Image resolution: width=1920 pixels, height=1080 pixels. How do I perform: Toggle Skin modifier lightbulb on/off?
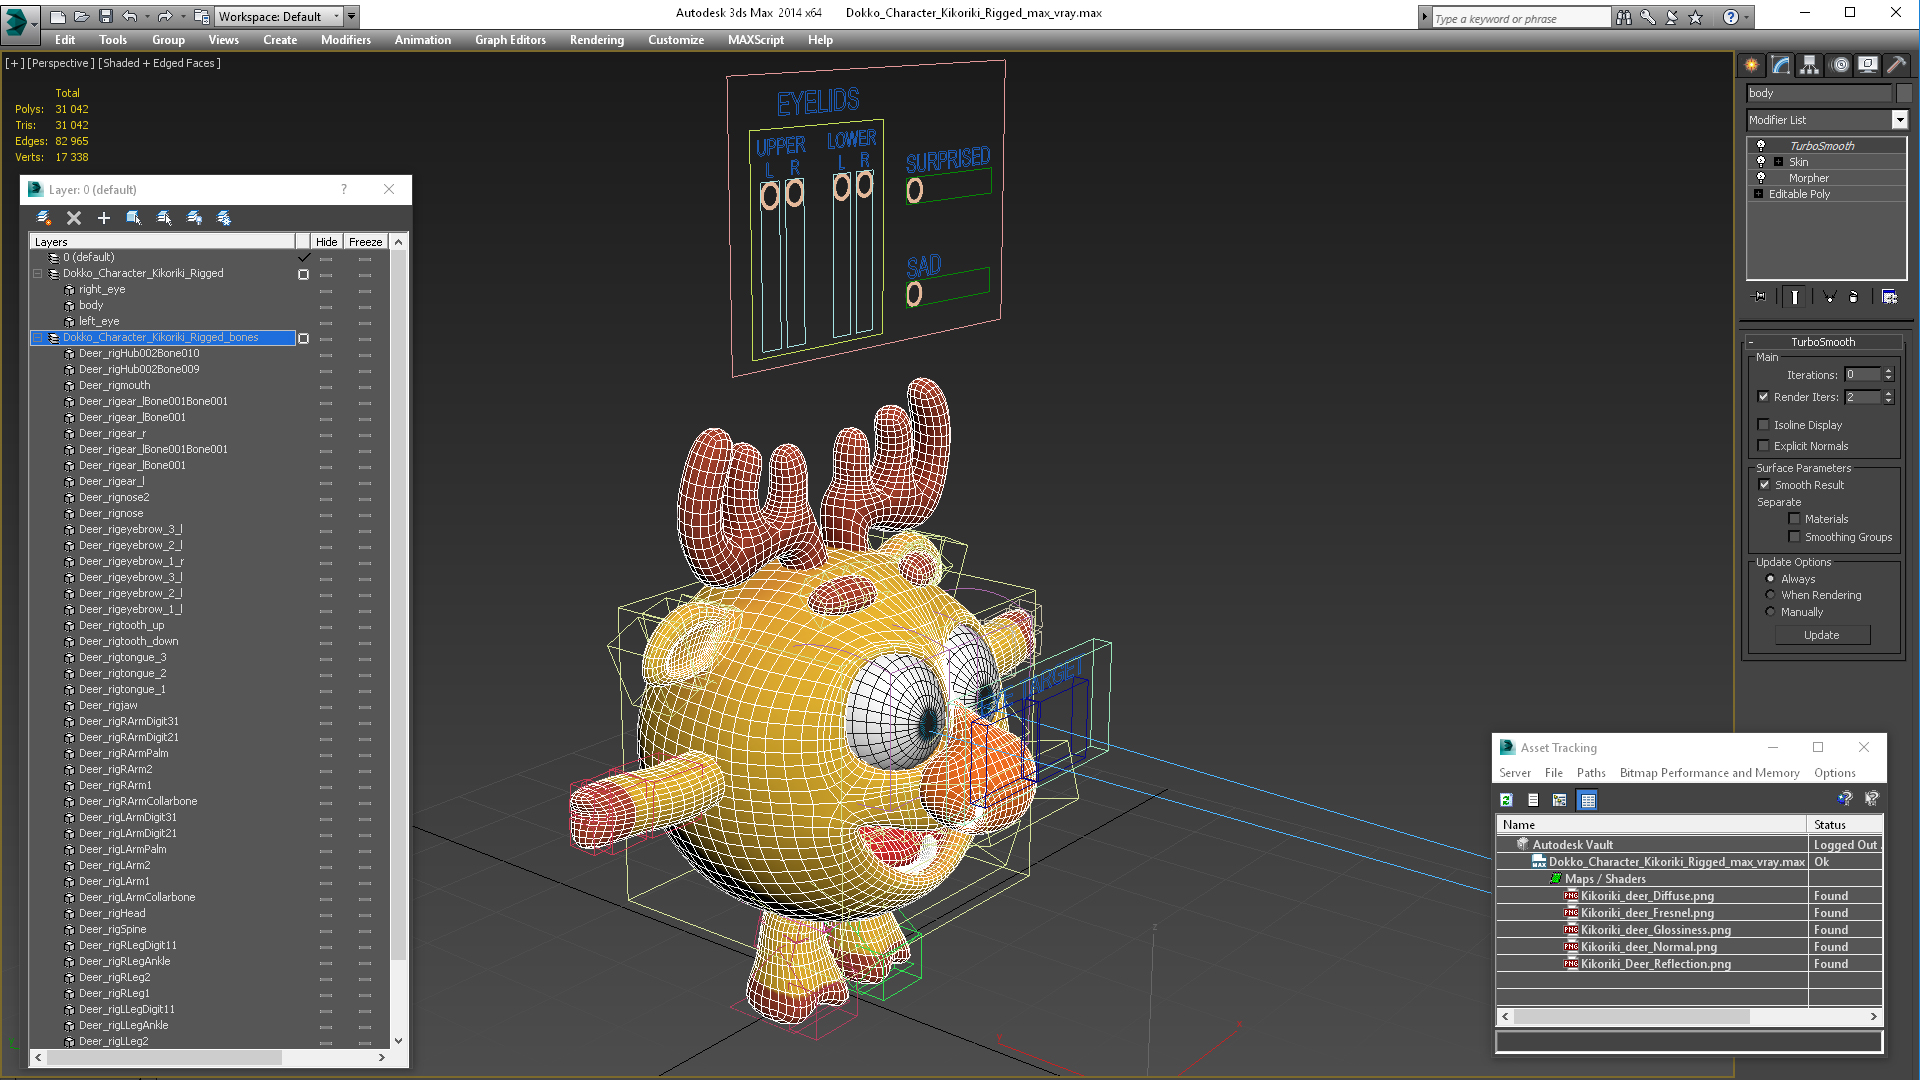[x=1761, y=161]
